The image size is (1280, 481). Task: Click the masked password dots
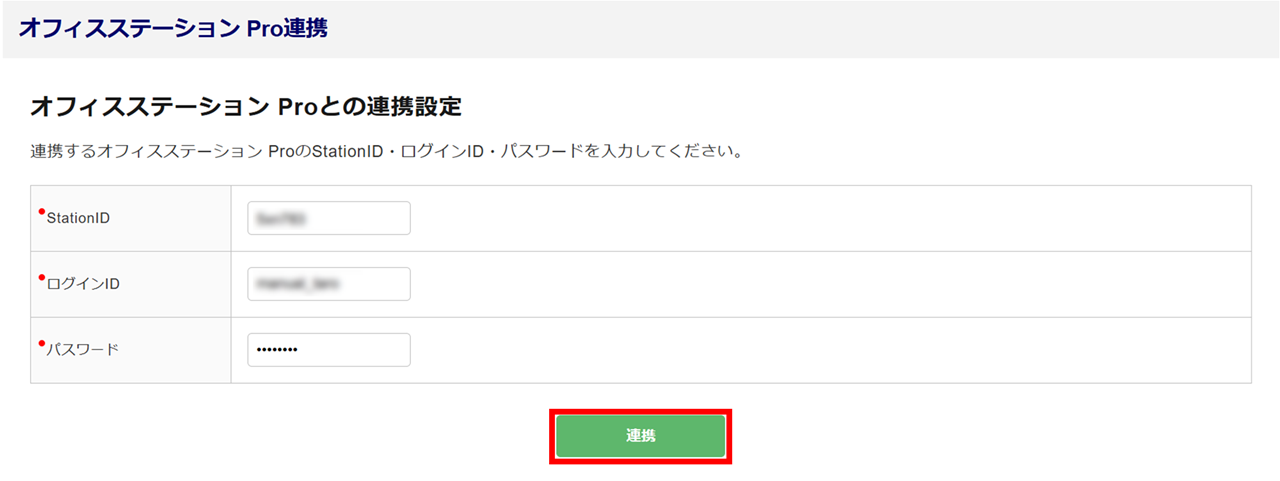[x=278, y=350]
